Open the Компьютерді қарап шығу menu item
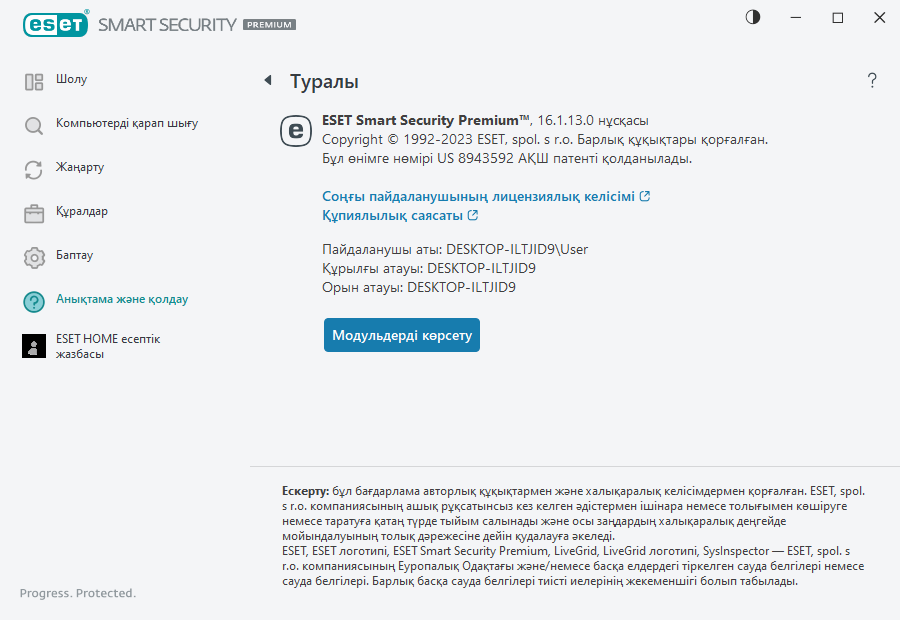This screenshot has width=900, height=620. 127,124
